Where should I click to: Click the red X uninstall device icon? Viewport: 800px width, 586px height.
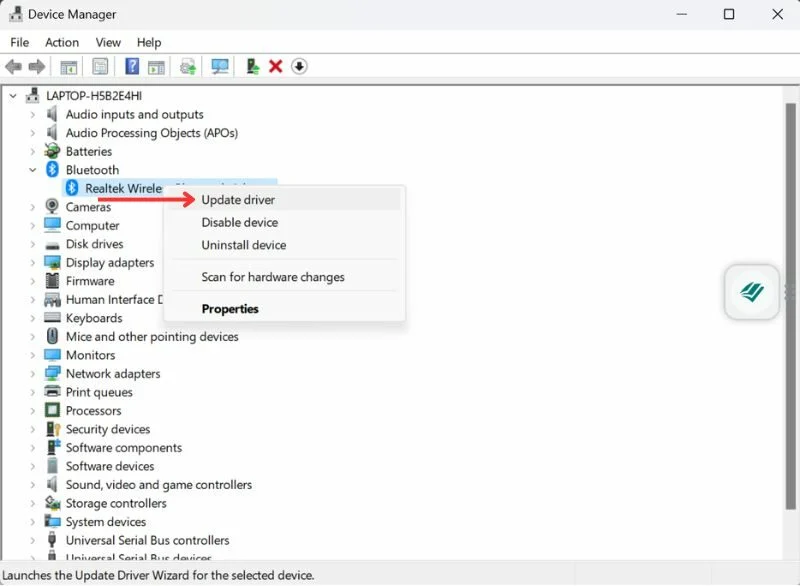coord(276,67)
